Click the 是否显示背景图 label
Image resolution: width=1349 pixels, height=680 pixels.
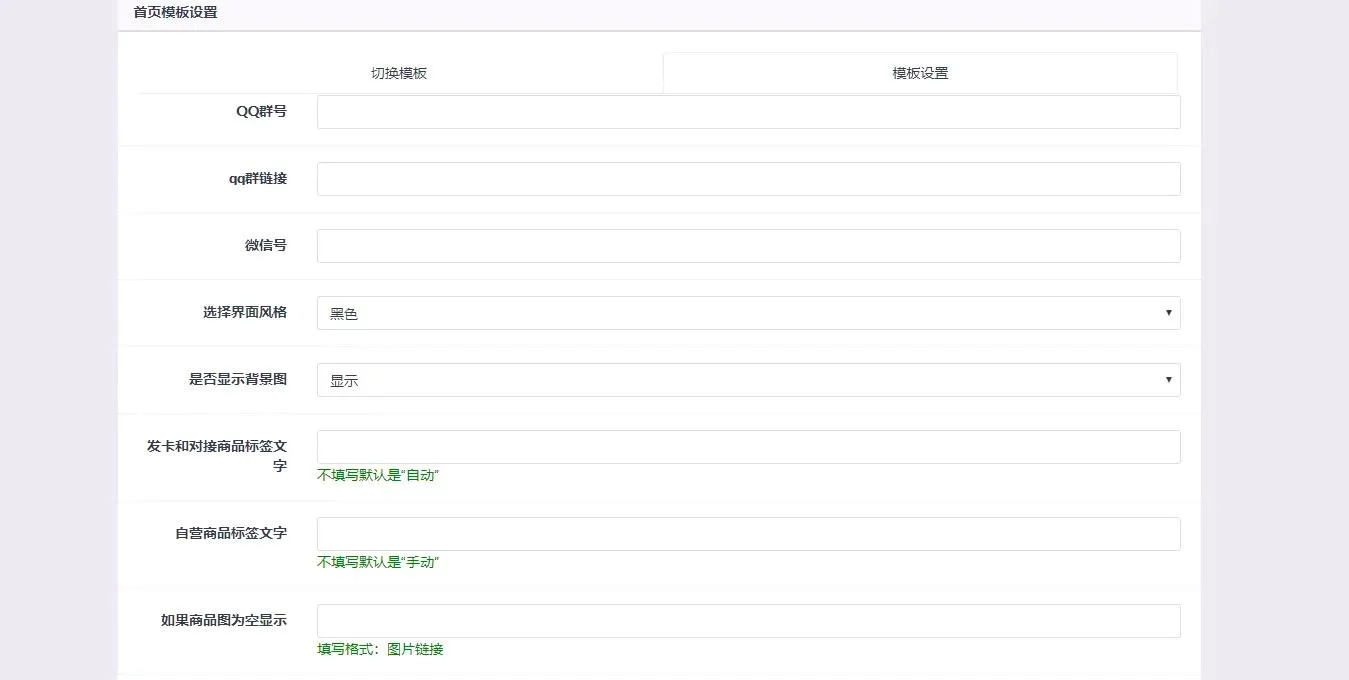(x=238, y=379)
